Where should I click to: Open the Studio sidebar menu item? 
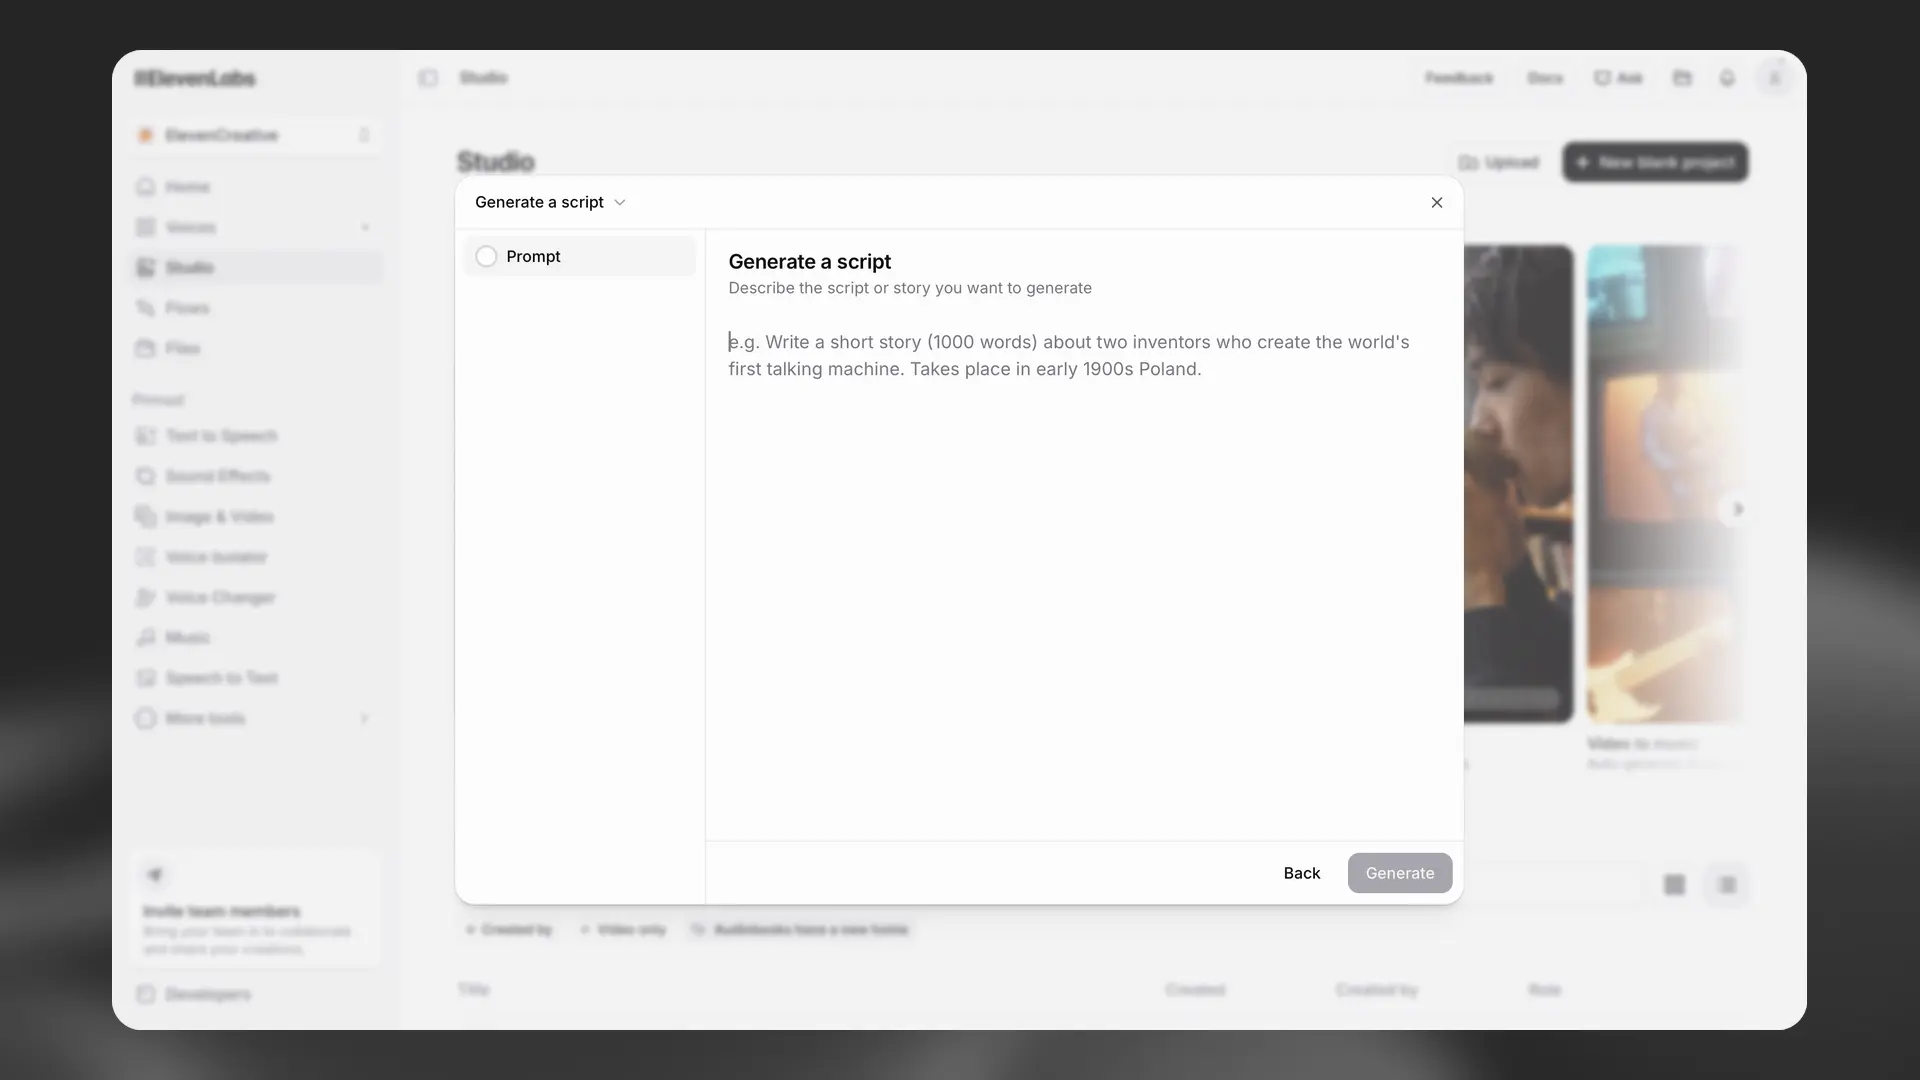(x=190, y=268)
